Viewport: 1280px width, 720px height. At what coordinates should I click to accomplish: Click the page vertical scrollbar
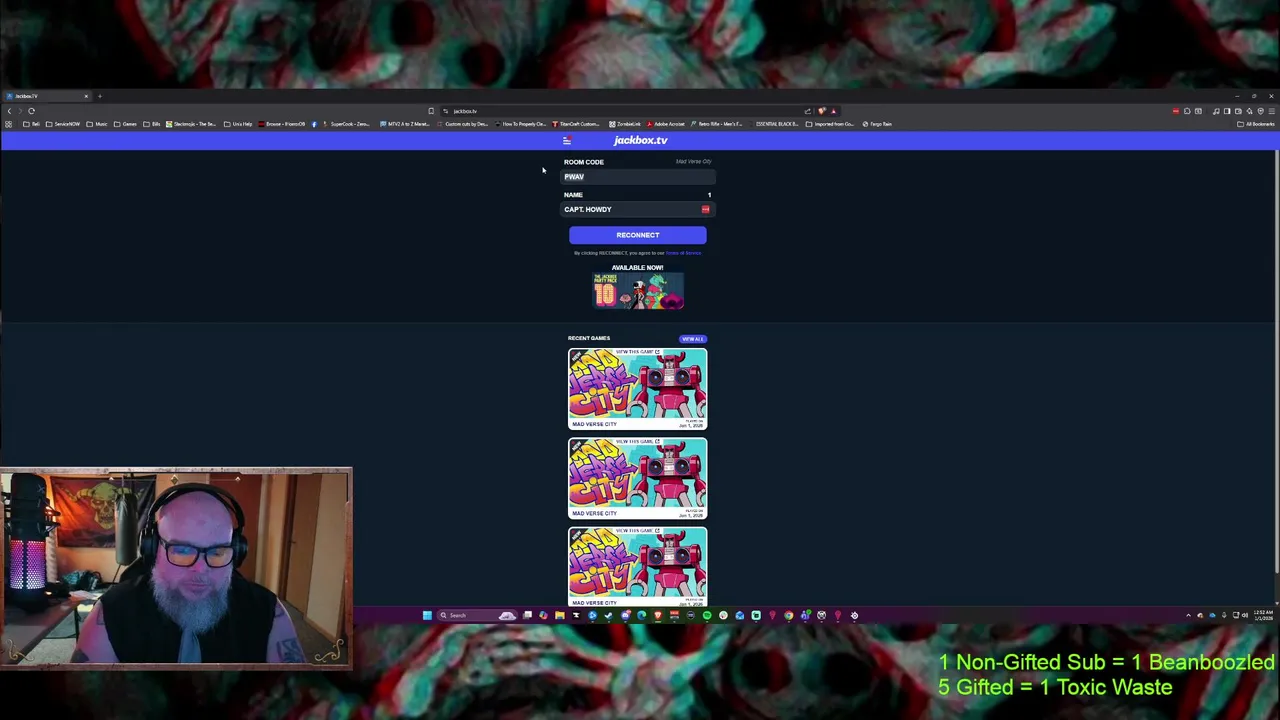click(1277, 360)
